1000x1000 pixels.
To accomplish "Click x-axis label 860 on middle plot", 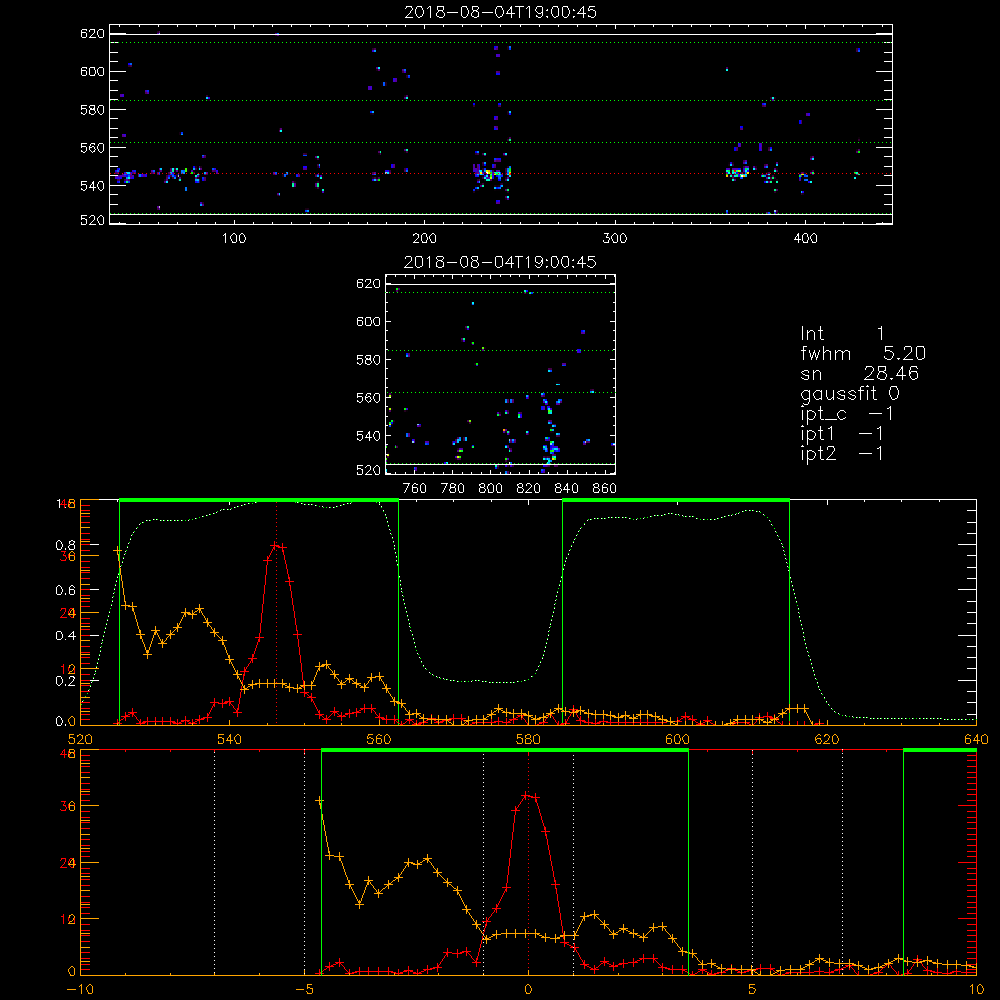I will [x=605, y=489].
